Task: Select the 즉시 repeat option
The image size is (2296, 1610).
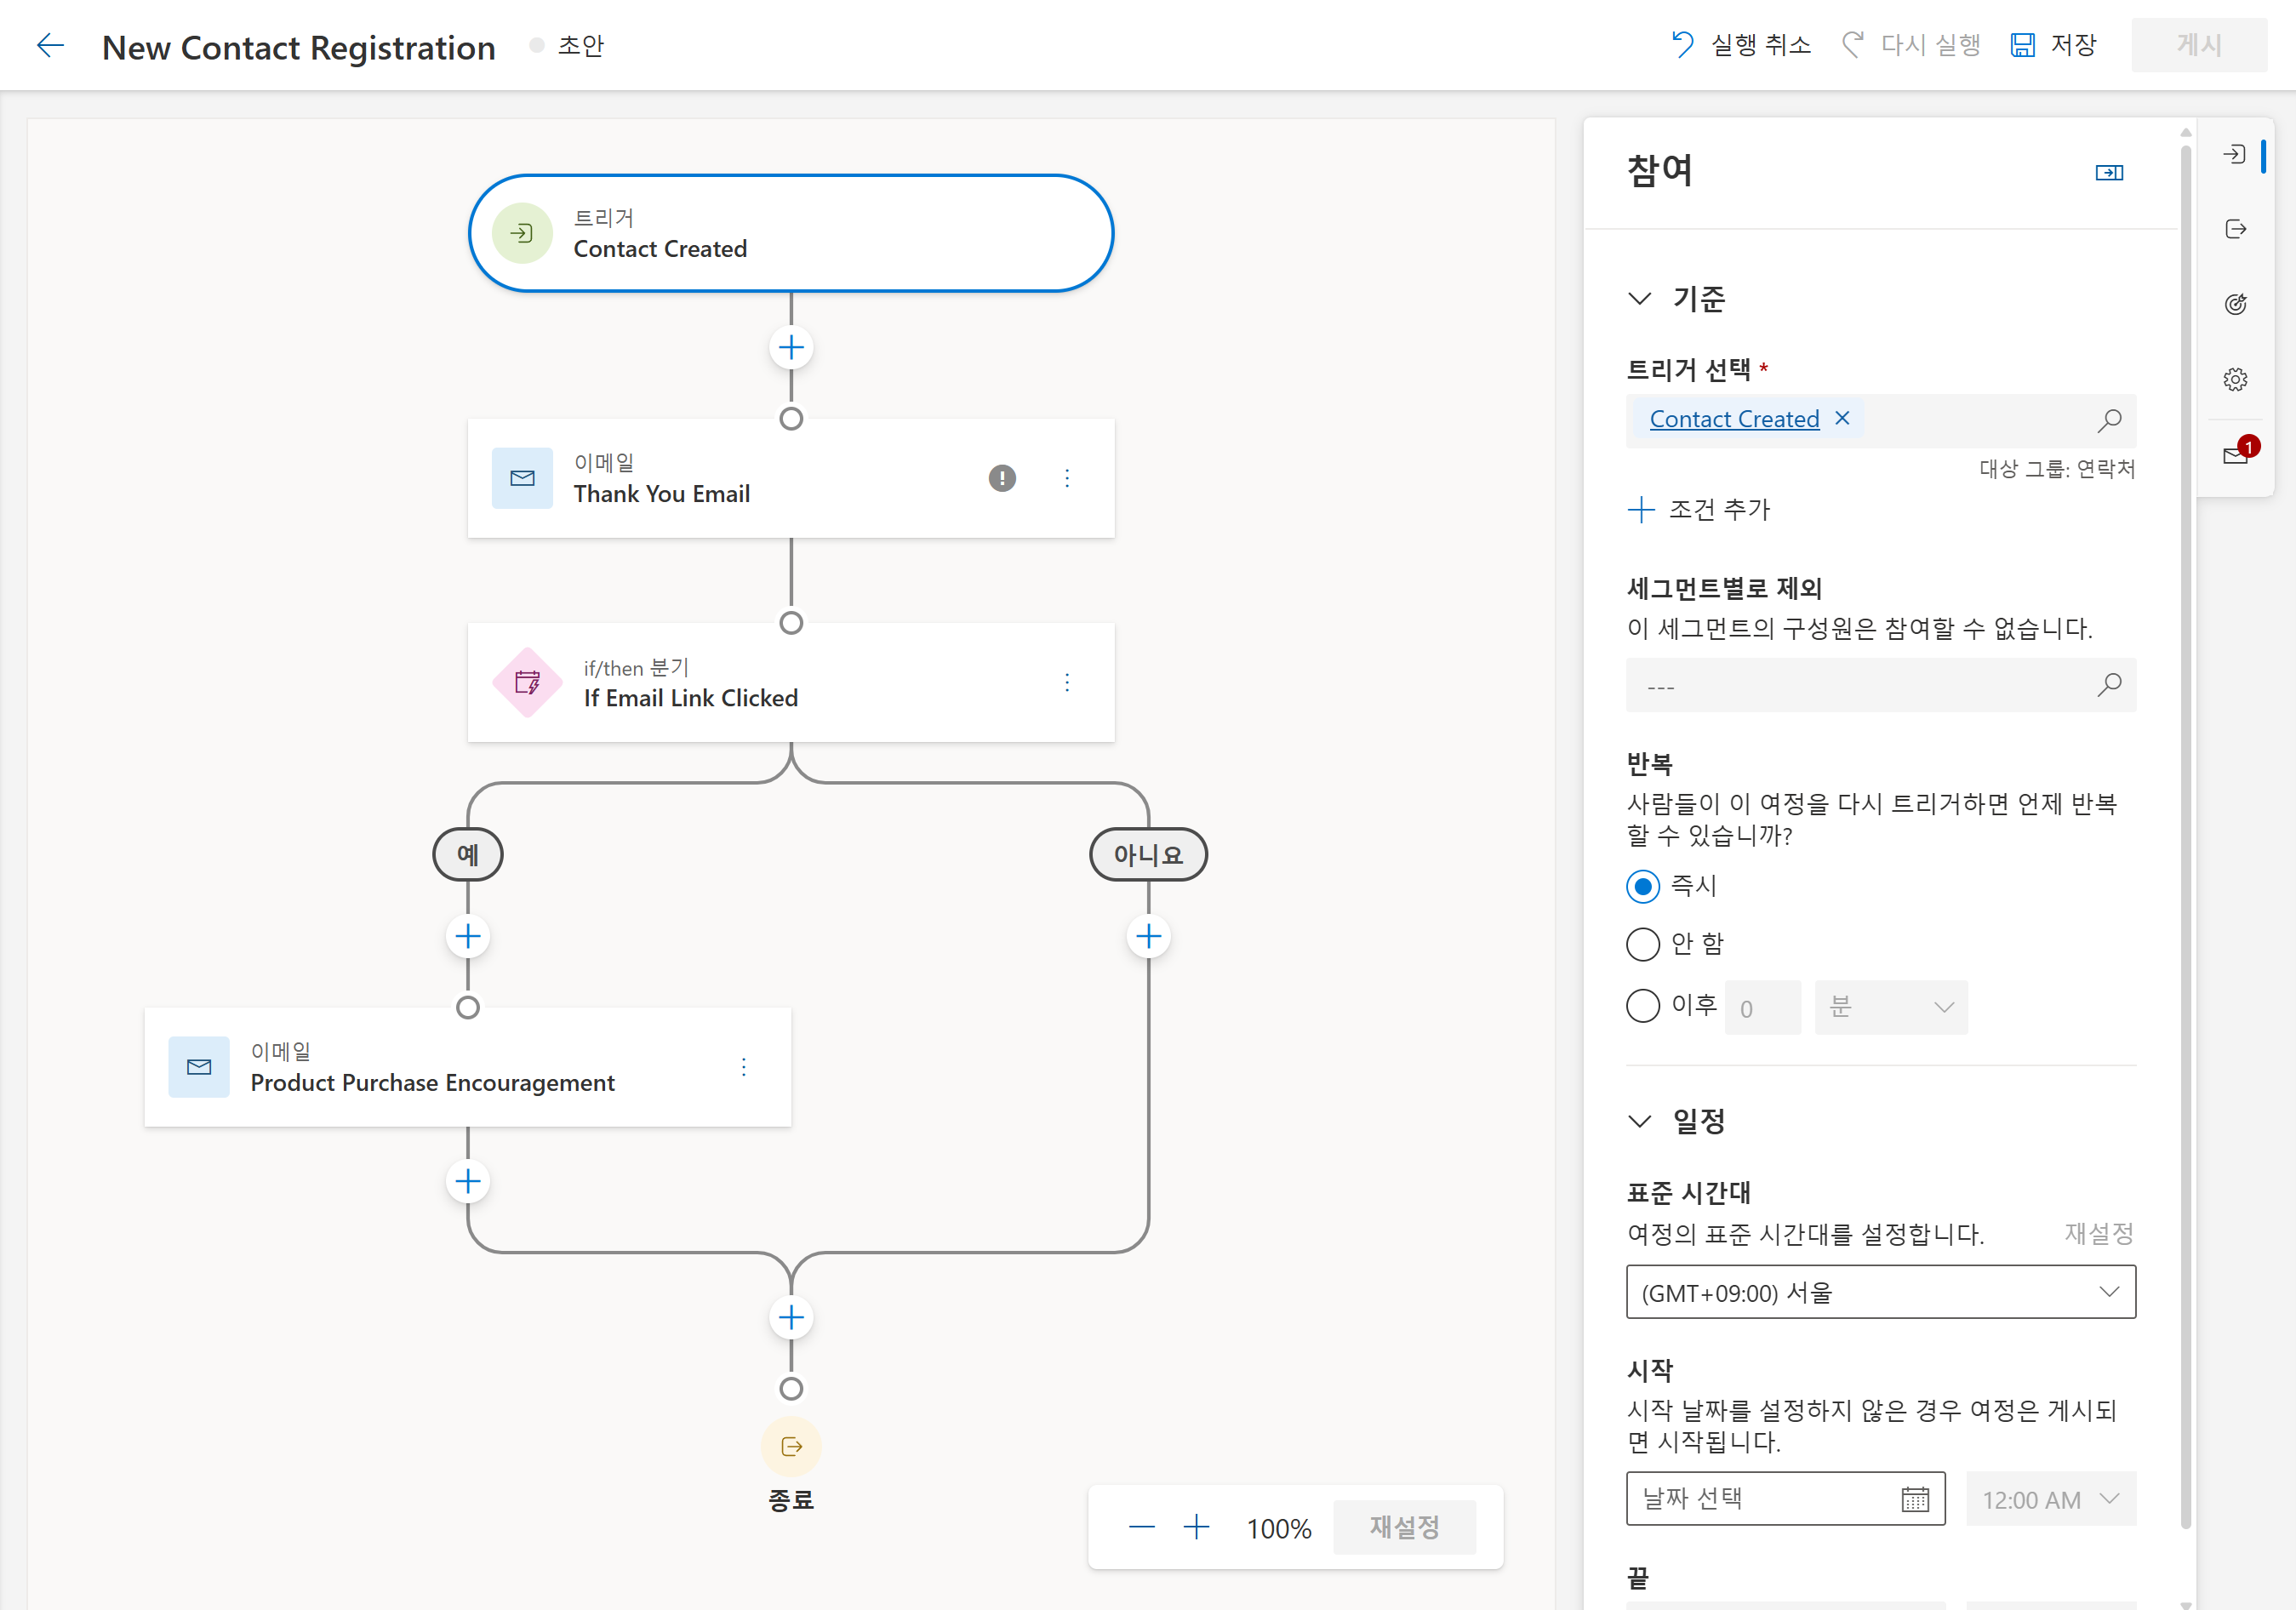Action: coord(1643,886)
